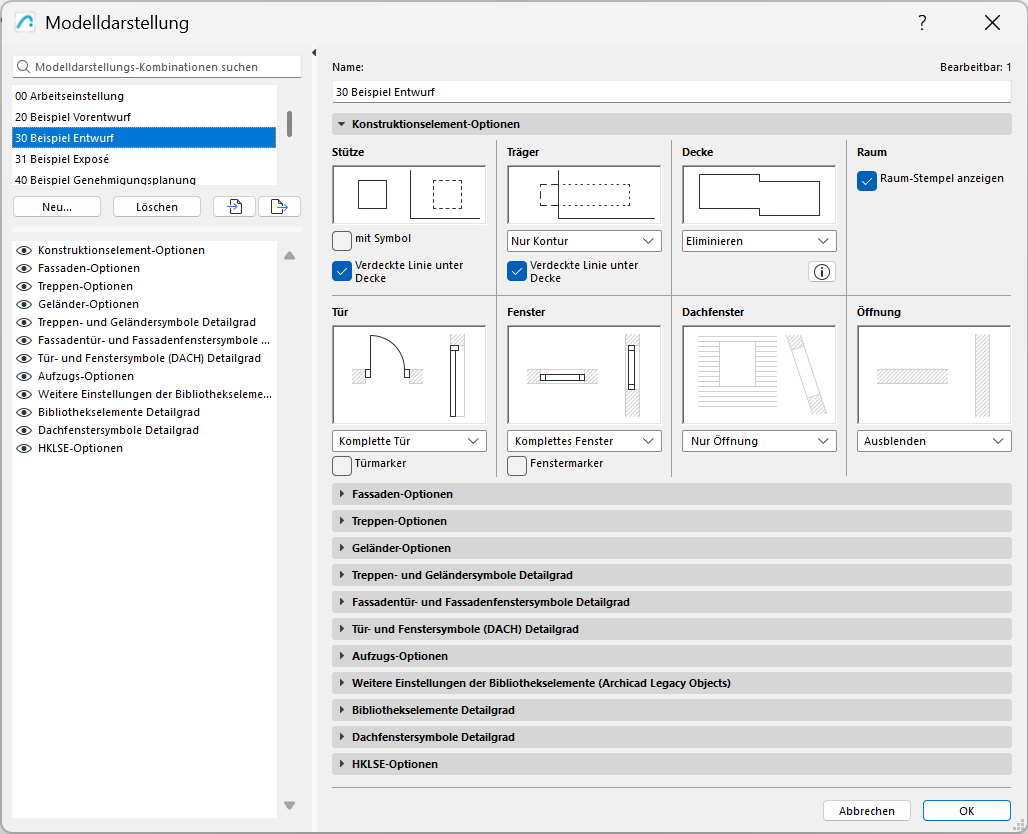Click the eye icon beside Fassaden-Optionen
The height and width of the screenshot is (834, 1028).
pos(23,268)
